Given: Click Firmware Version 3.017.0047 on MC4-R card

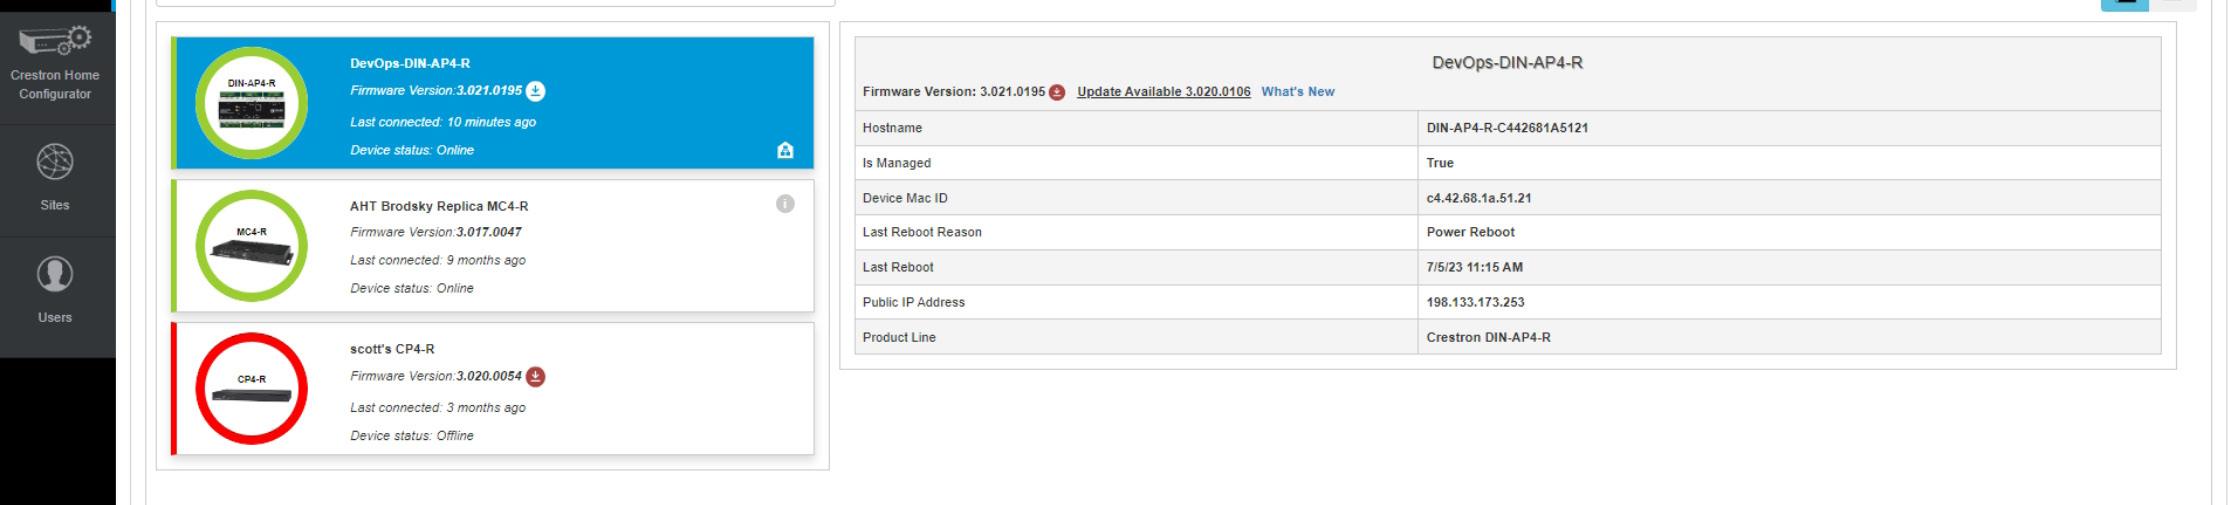Looking at the screenshot, I should tap(436, 232).
